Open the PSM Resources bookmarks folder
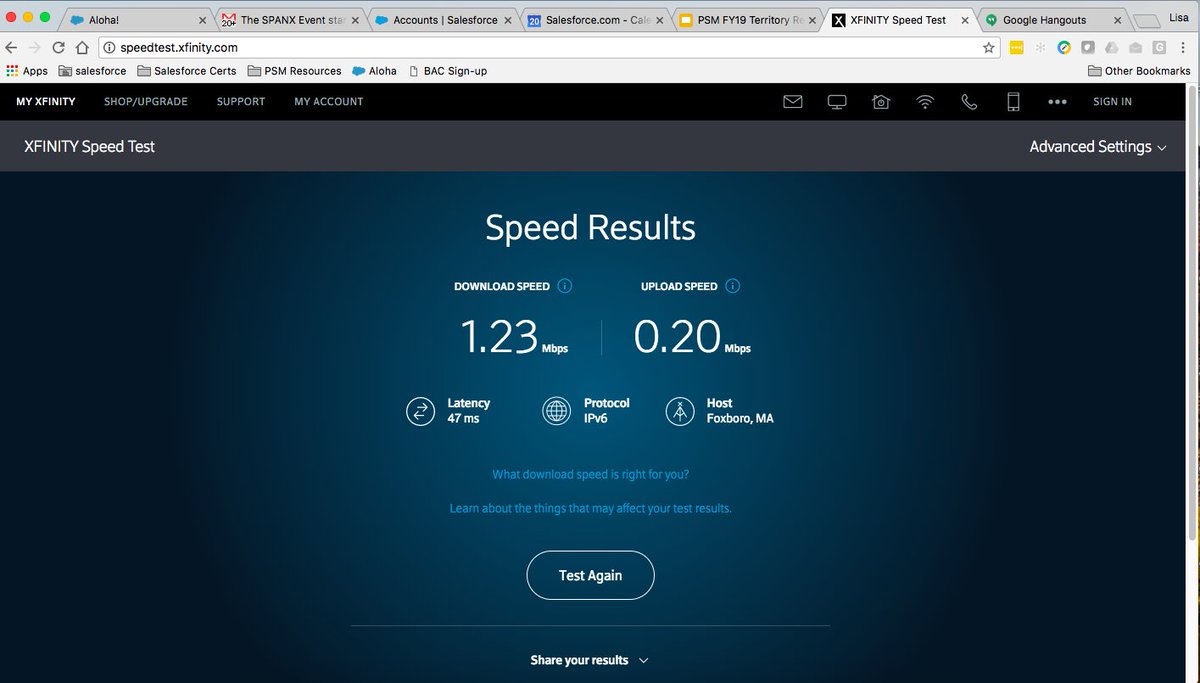The image size is (1200, 683). pyautogui.click(x=294, y=71)
